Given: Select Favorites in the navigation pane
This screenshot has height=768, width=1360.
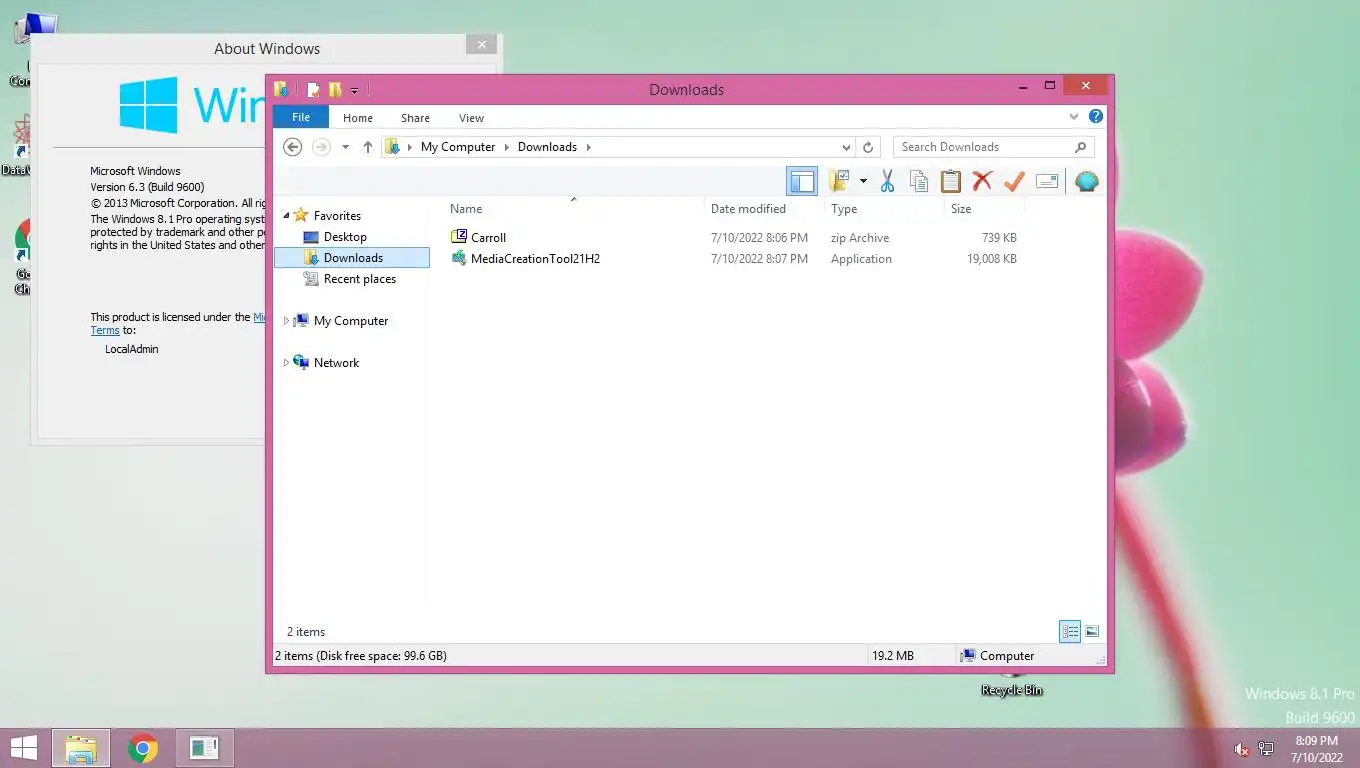Looking at the screenshot, I should 337,216.
